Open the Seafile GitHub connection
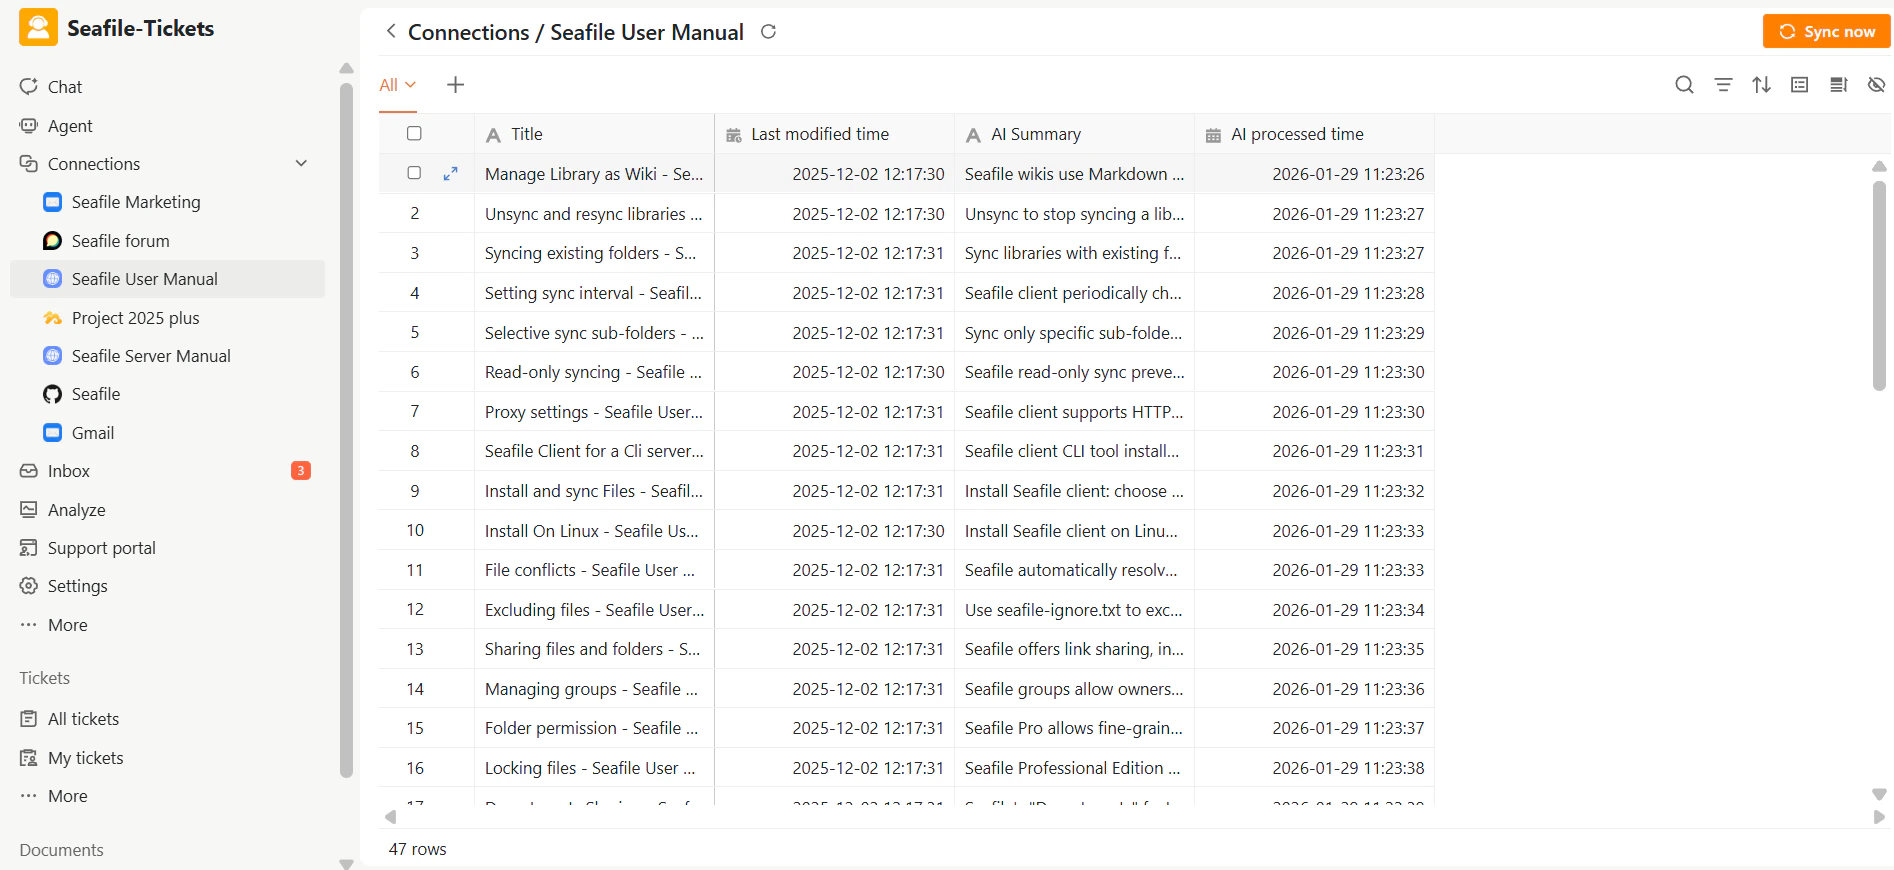1894x870 pixels. coord(167,394)
